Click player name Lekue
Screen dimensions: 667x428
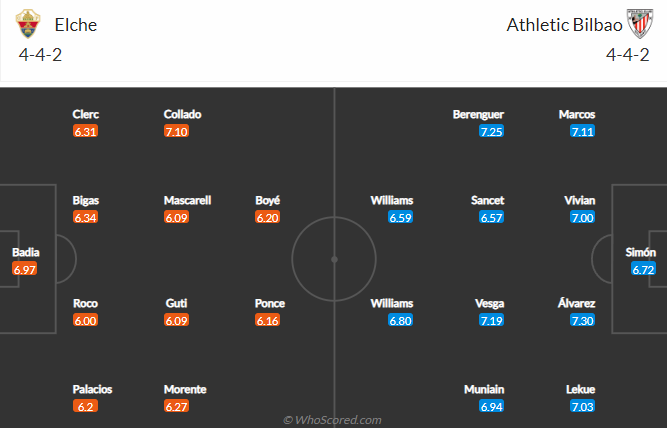tap(580, 389)
